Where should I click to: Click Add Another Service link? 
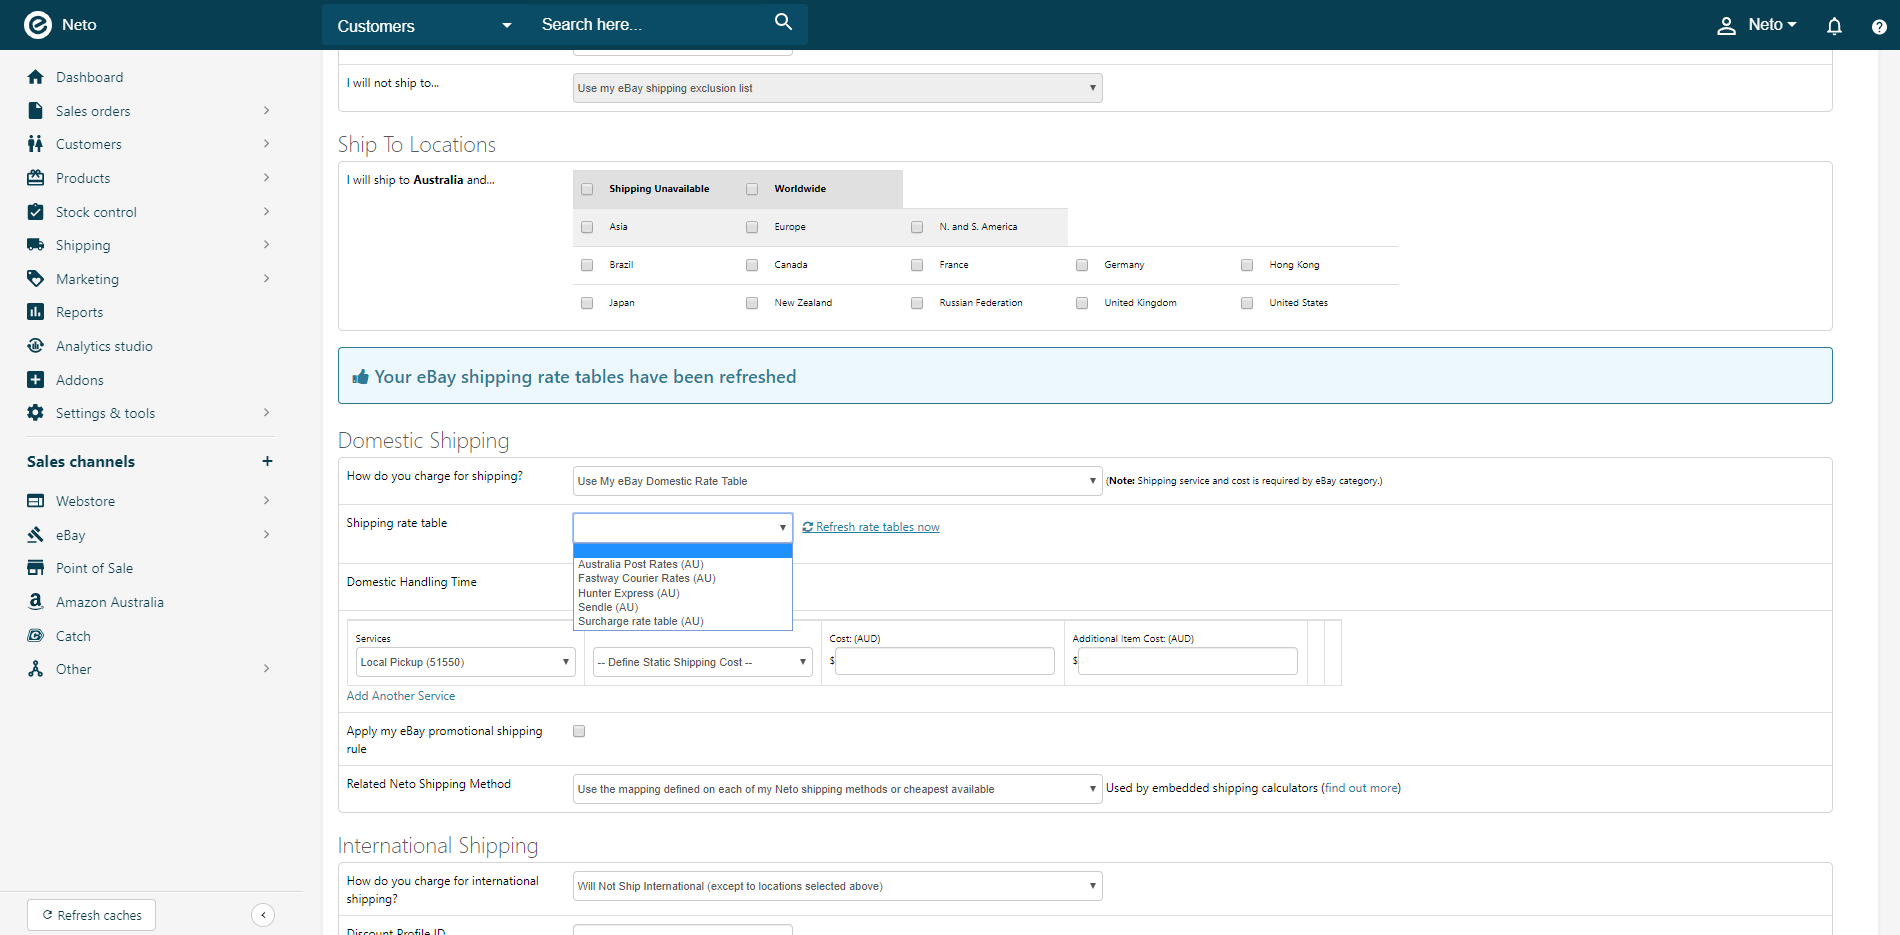pos(401,696)
